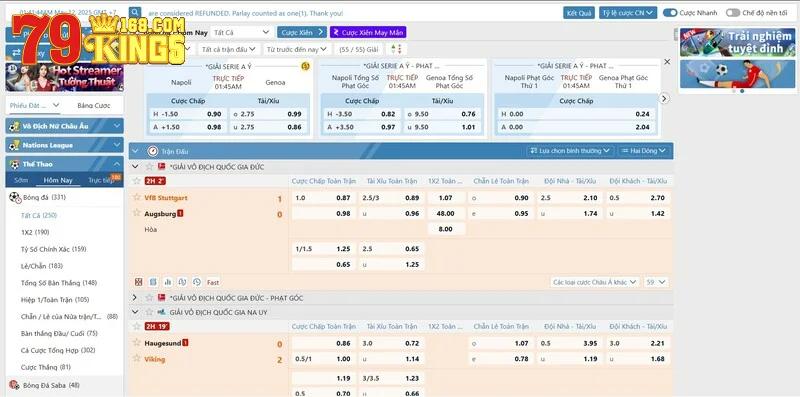Star the 2H 2' match row

pos(136,181)
